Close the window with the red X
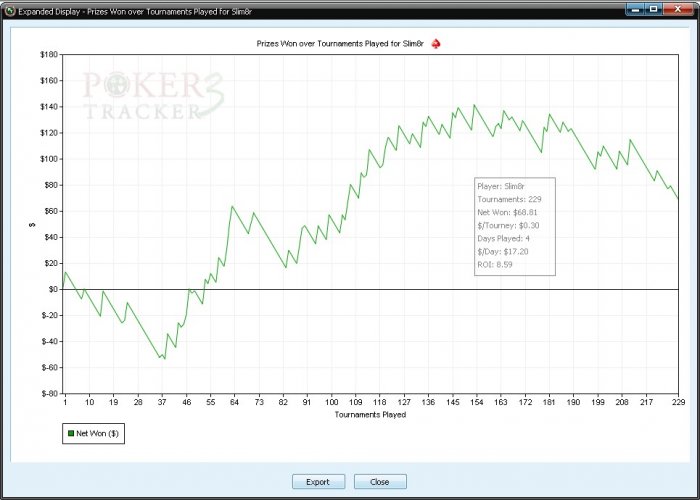 point(678,9)
